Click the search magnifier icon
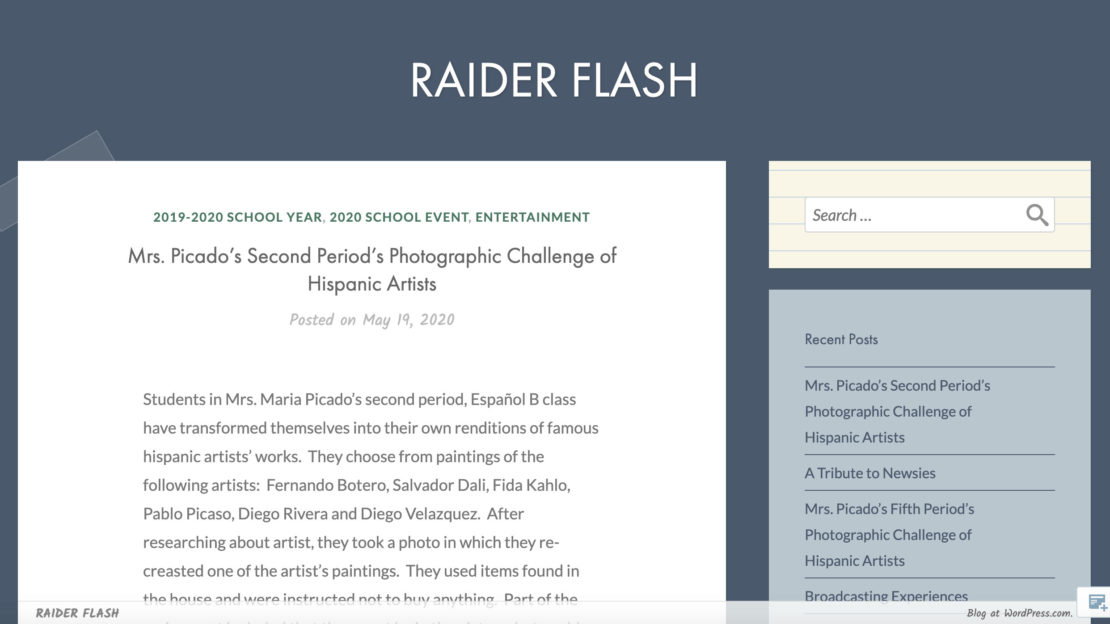This screenshot has height=624, width=1110. [1037, 215]
